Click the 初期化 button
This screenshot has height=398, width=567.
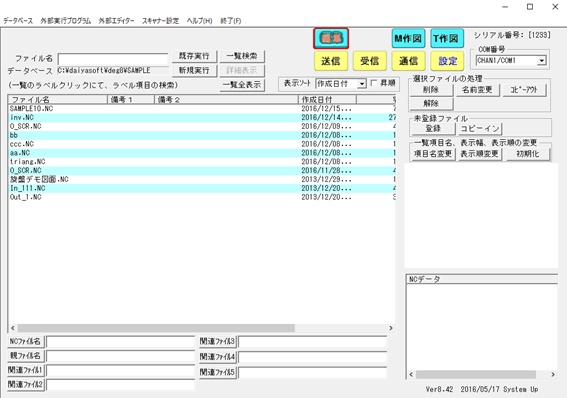528,154
